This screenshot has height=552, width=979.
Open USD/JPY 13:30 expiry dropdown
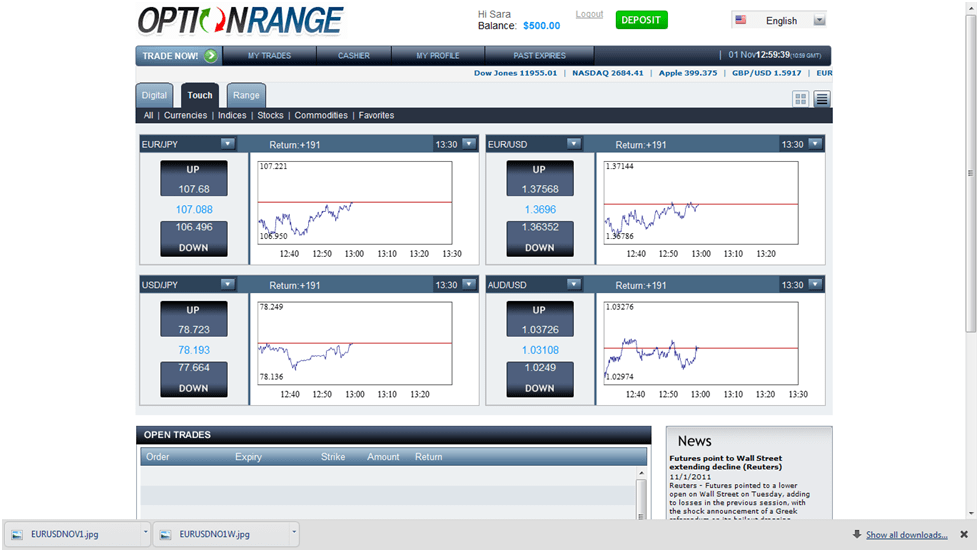[469, 284]
